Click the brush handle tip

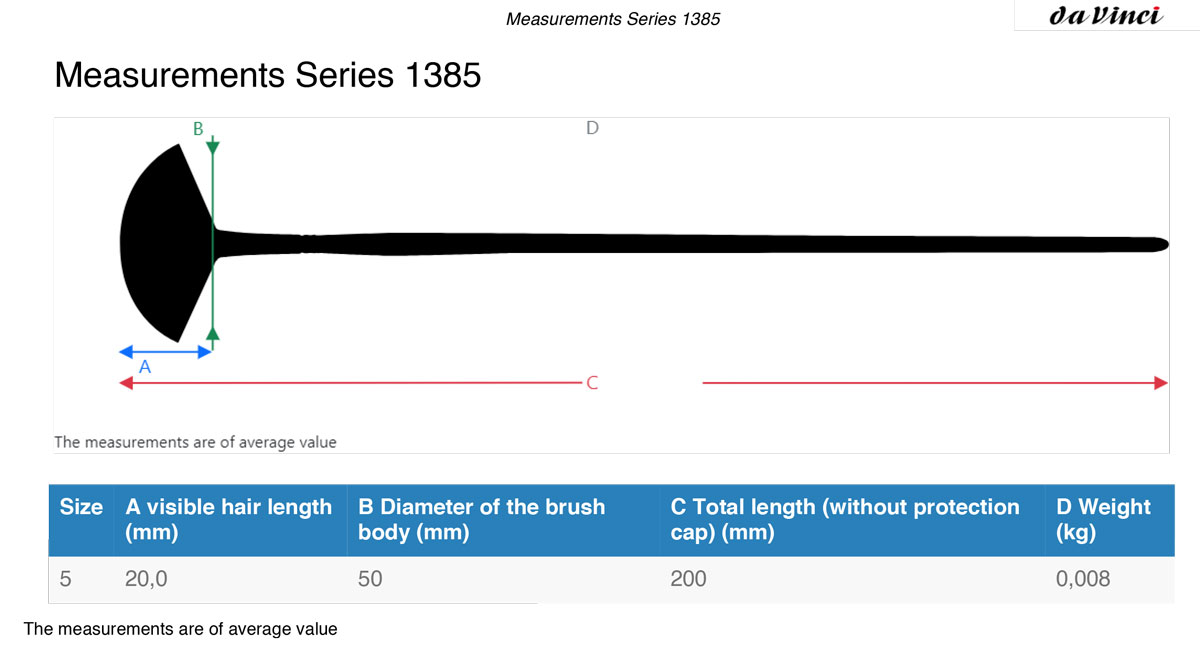1158,243
